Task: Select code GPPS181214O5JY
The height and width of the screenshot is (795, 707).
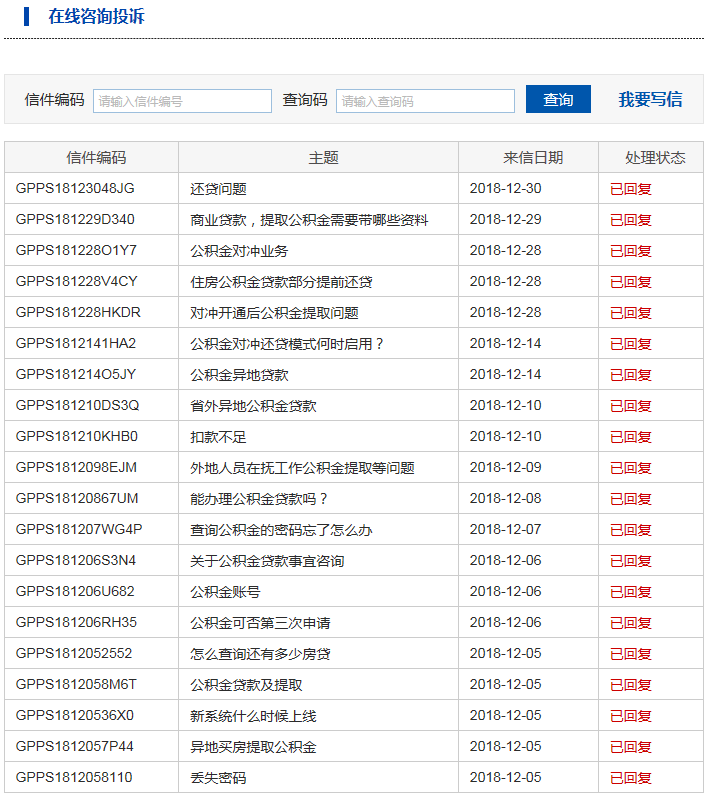Action: coord(76,374)
